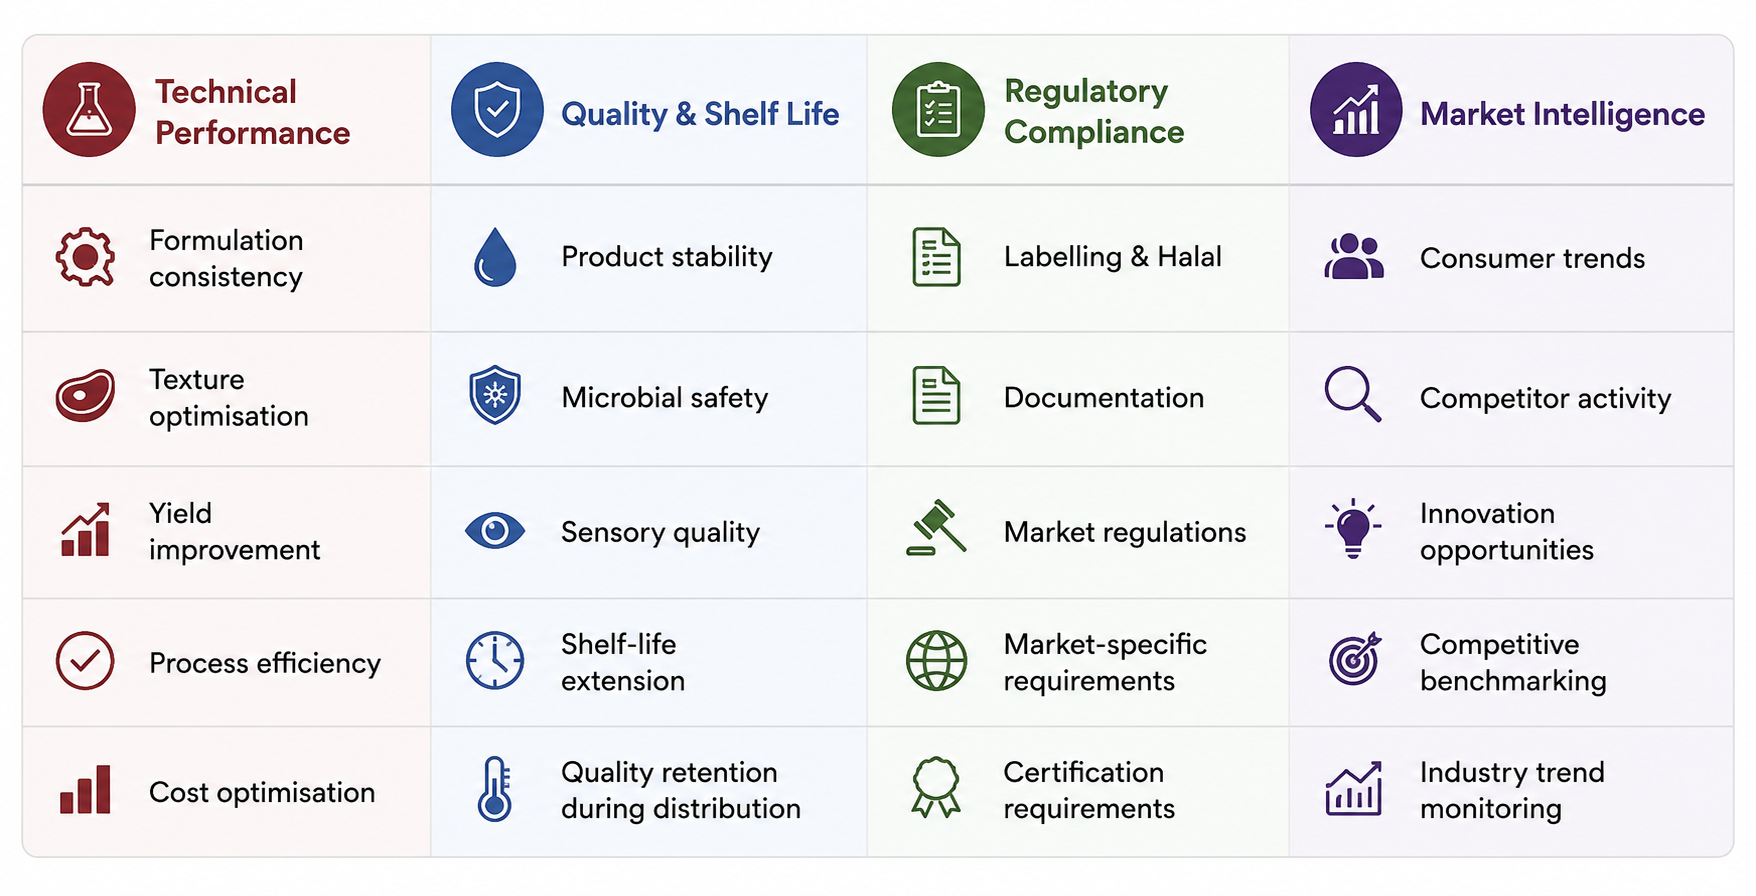Click the purple chart Market Intelligence icon
The image size is (1756, 896).
1357,110
